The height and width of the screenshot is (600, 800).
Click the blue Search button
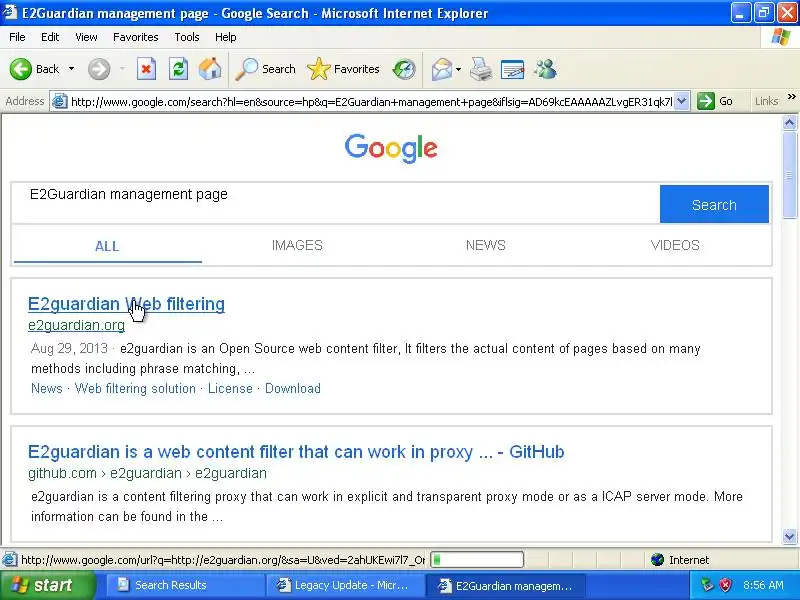click(x=714, y=204)
